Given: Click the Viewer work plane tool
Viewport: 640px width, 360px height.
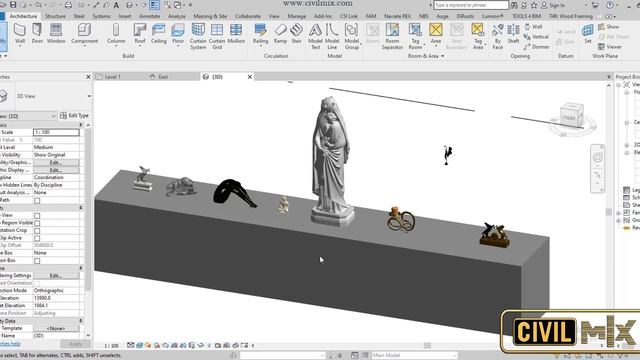Looking at the screenshot, I should coord(610,47).
